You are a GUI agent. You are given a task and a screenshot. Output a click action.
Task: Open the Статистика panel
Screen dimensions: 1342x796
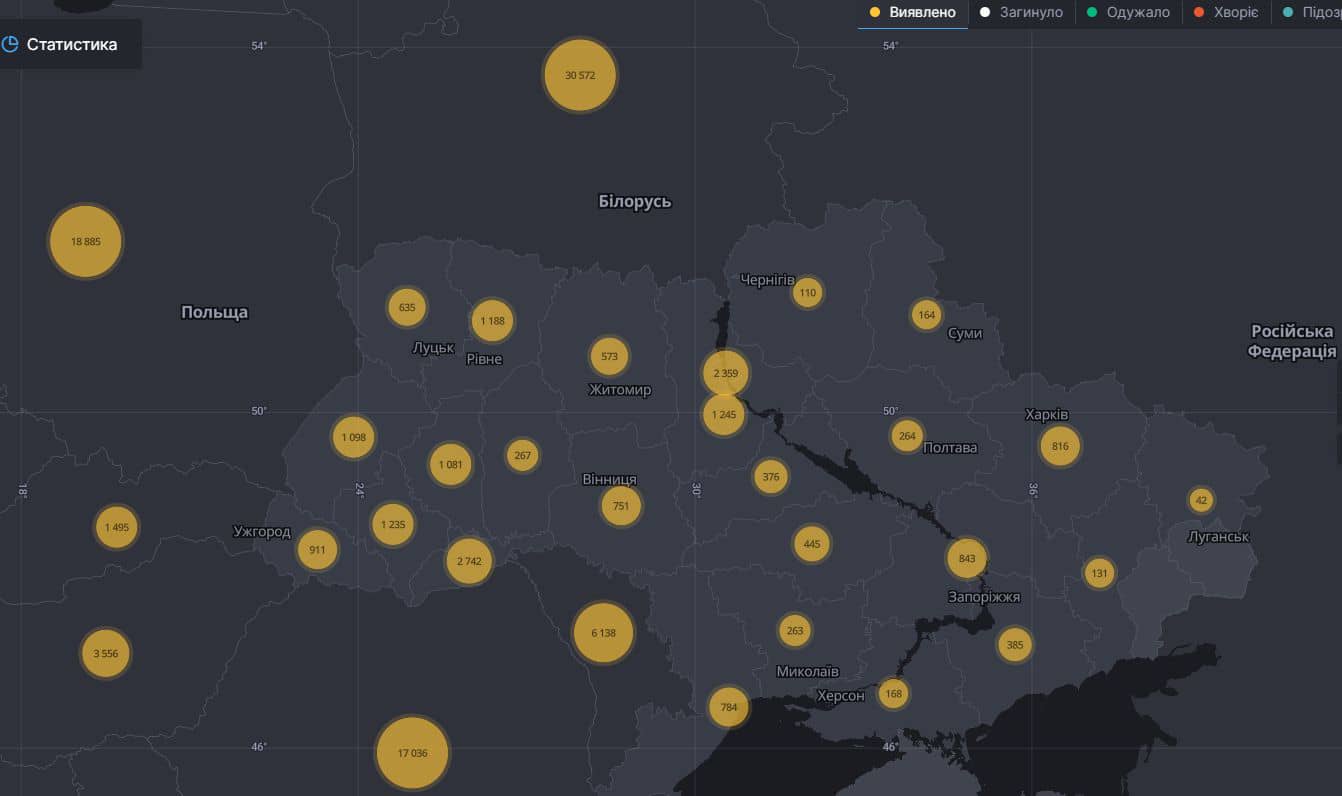point(71,44)
